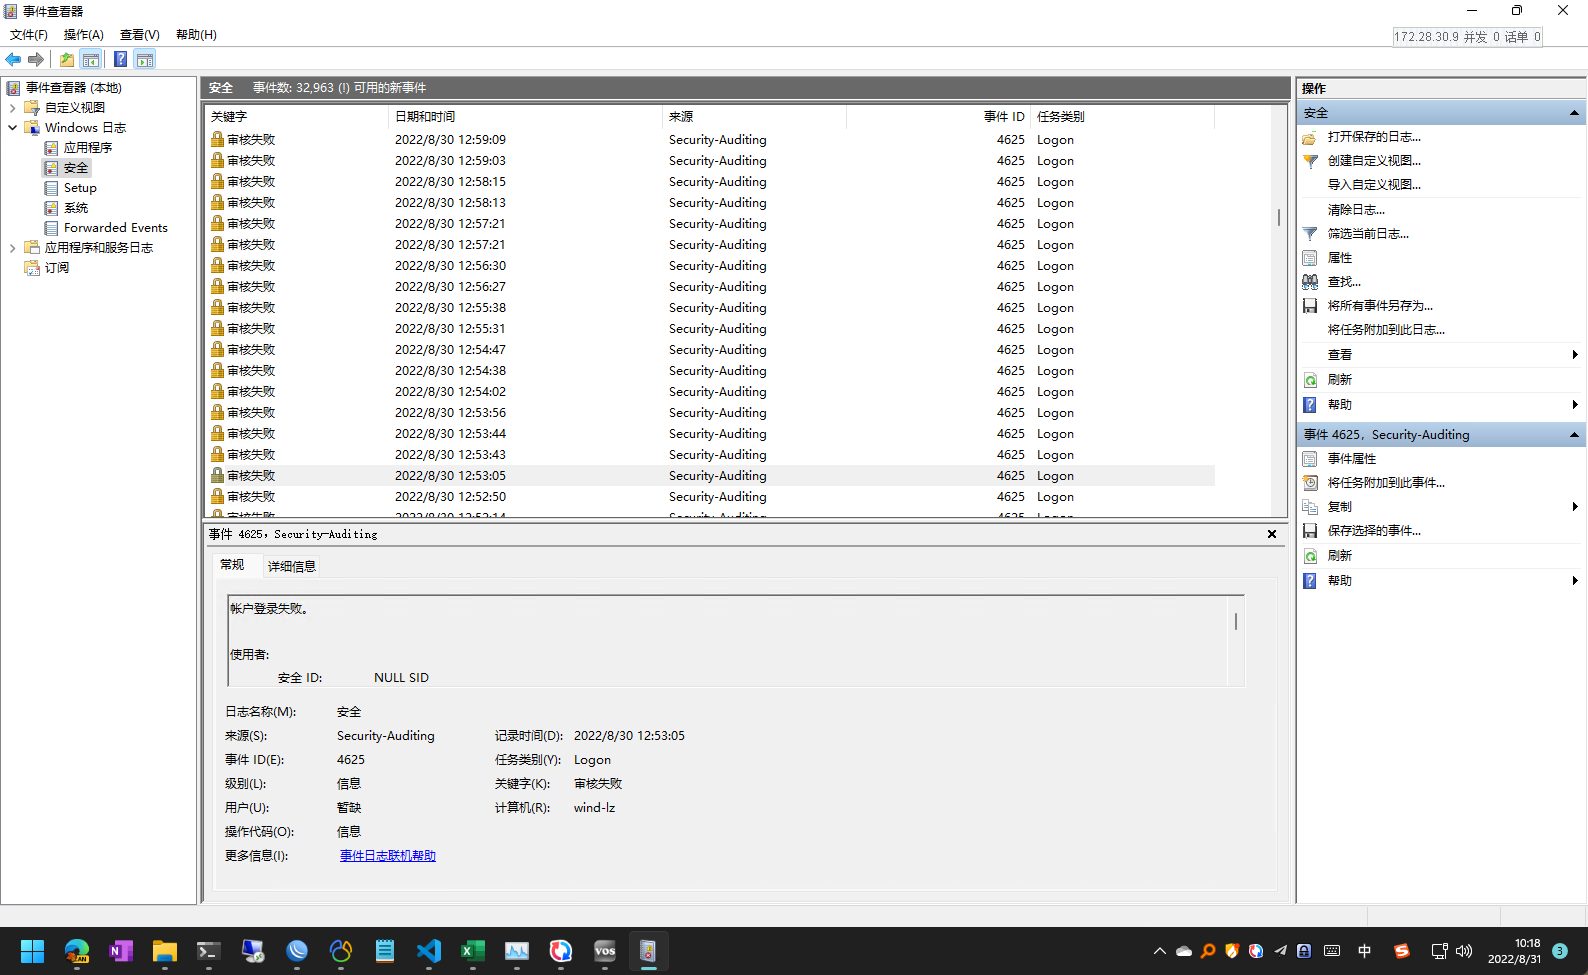Viewport: 1588px width, 975px height.
Task: Open the 操作(A) menu
Action: [83, 35]
